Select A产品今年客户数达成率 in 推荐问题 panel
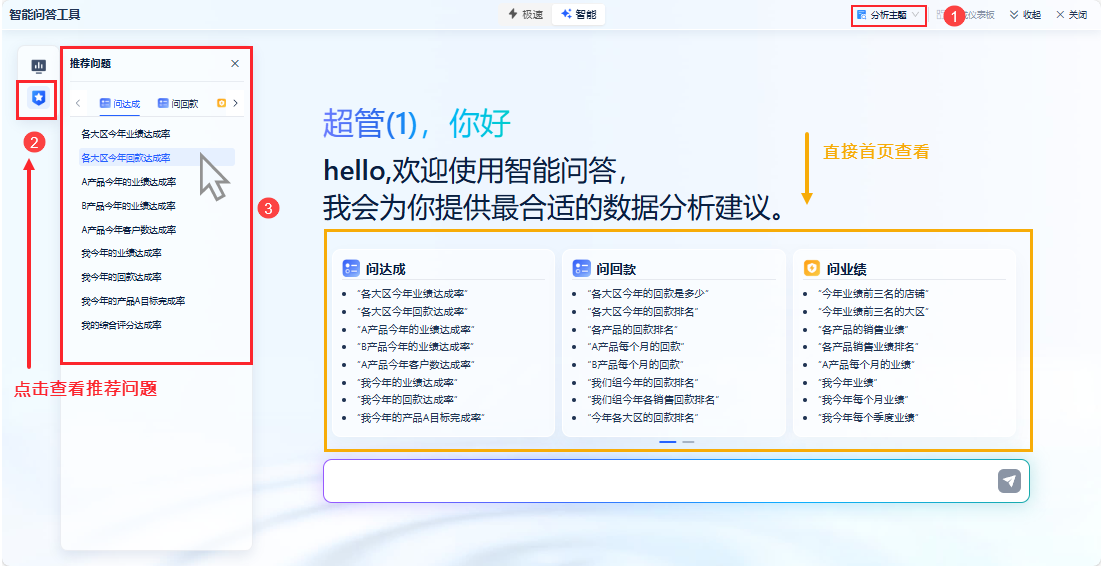The image size is (1101, 566). [128, 230]
